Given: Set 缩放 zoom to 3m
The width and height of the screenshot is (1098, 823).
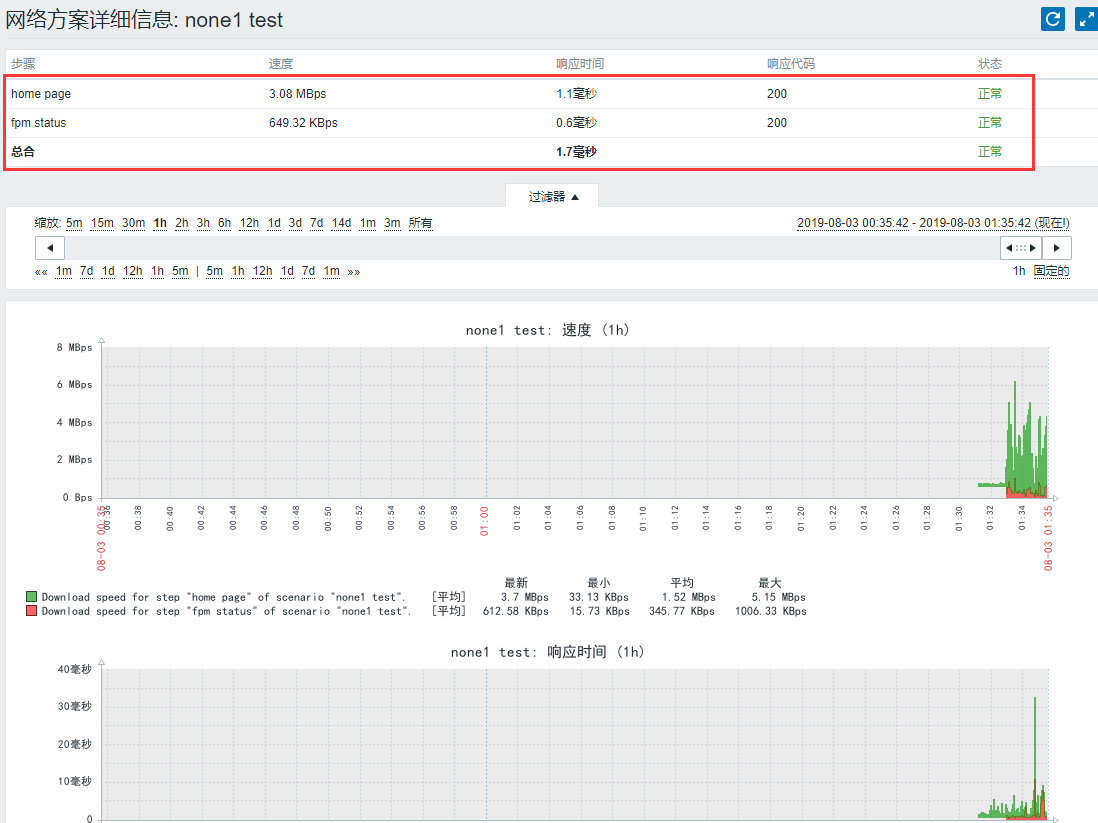Looking at the screenshot, I should [392, 223].
